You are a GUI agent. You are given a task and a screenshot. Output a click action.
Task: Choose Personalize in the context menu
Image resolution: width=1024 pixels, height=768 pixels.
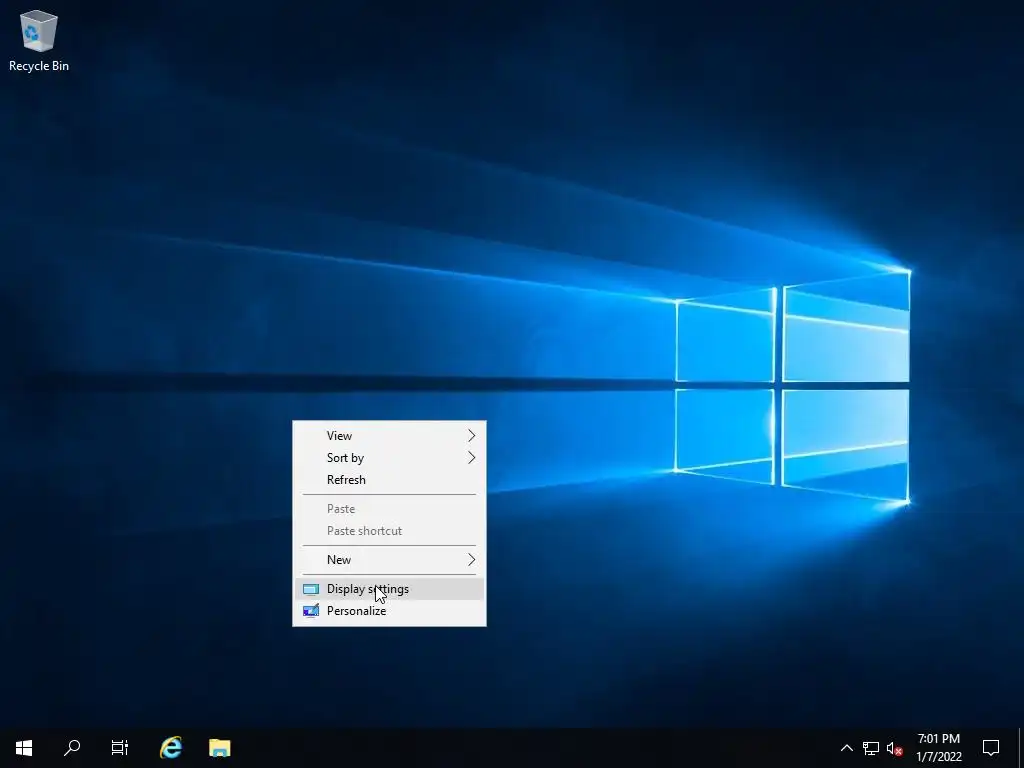(x=389, y=611)
